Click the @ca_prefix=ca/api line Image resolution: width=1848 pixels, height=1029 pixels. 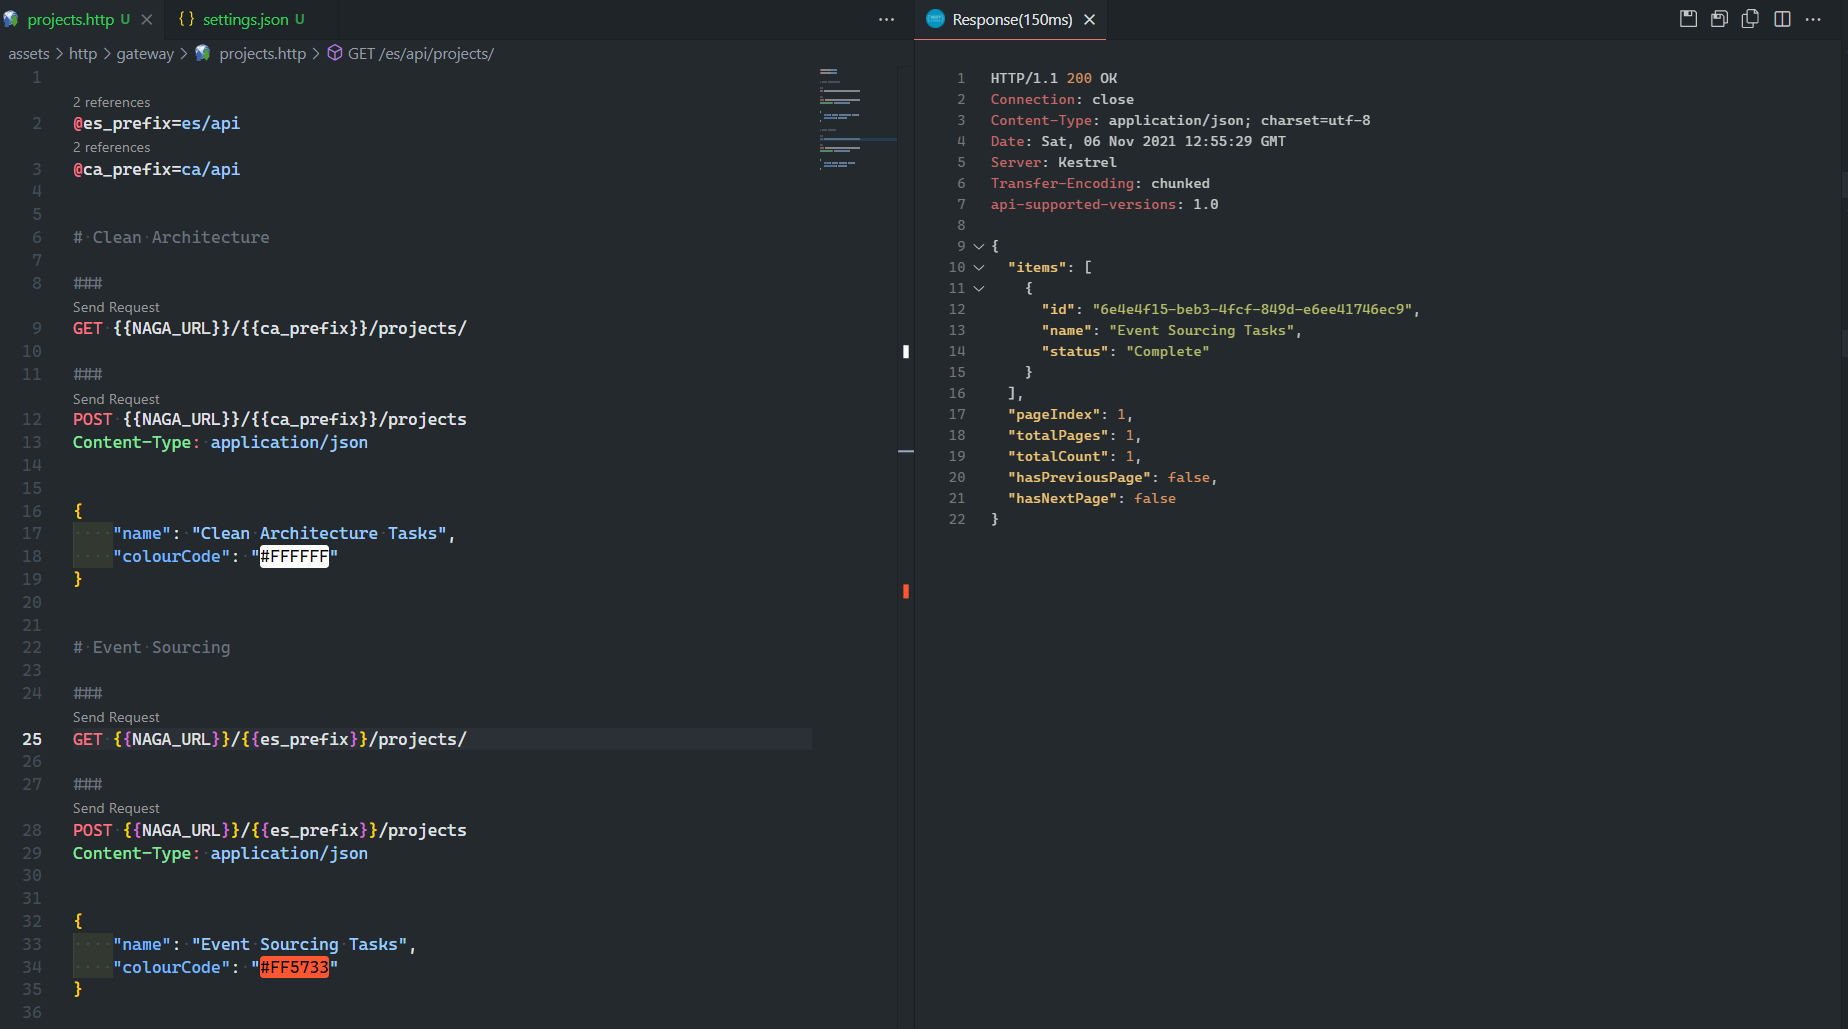(x=156, y=169)
